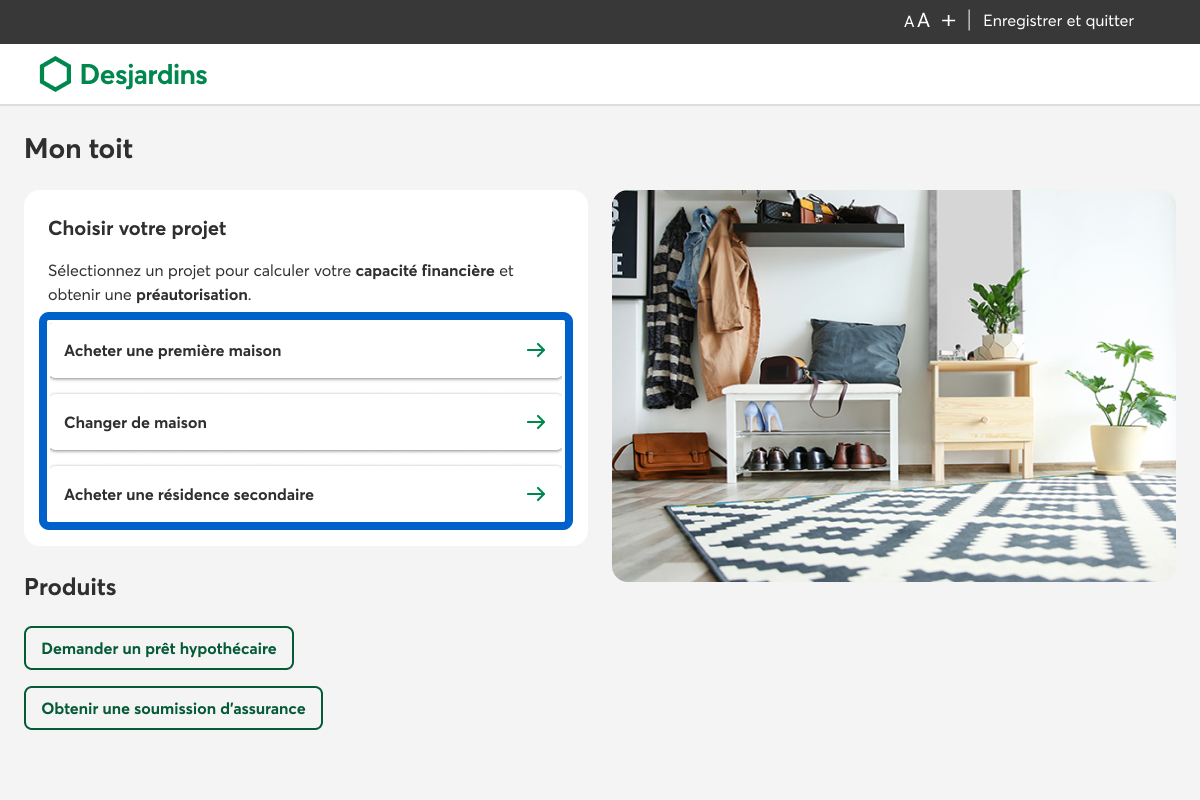The height and width of the screenshot is (800, 1200).
Task: Click the Choisir votre projet heading
Action: tap(137, 229)
